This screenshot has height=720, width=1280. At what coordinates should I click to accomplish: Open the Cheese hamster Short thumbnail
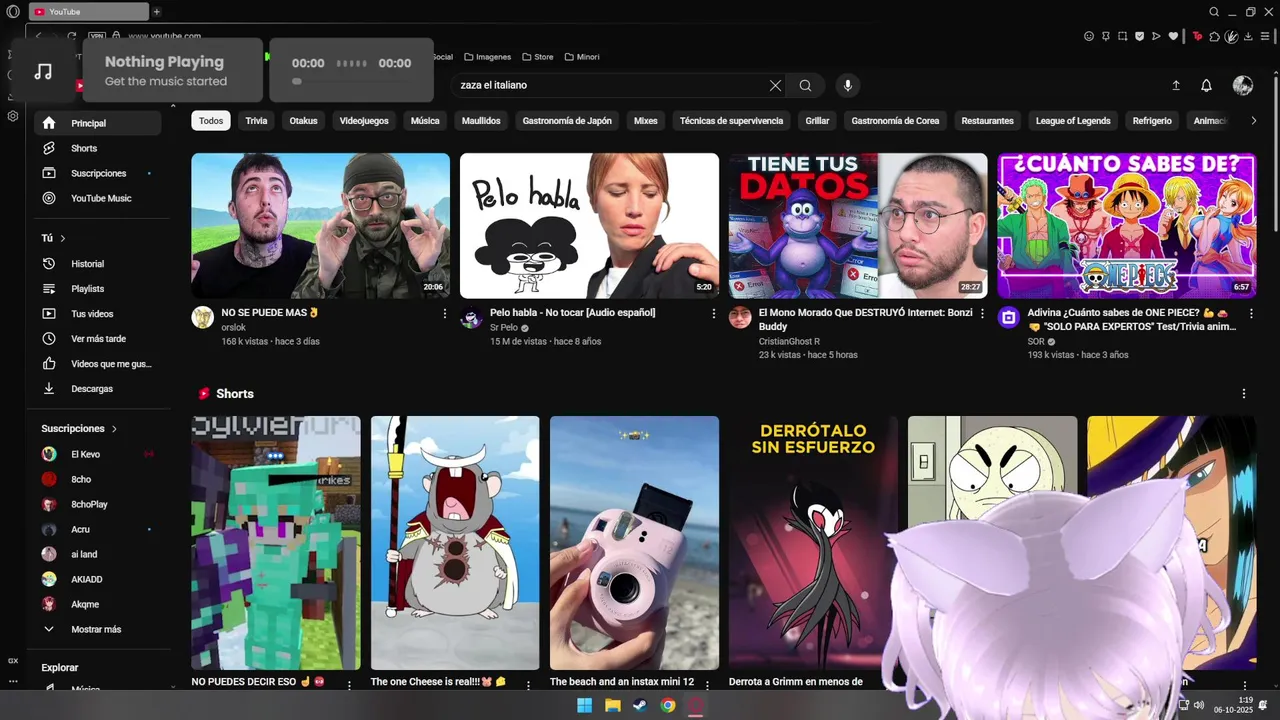[455, 543]
